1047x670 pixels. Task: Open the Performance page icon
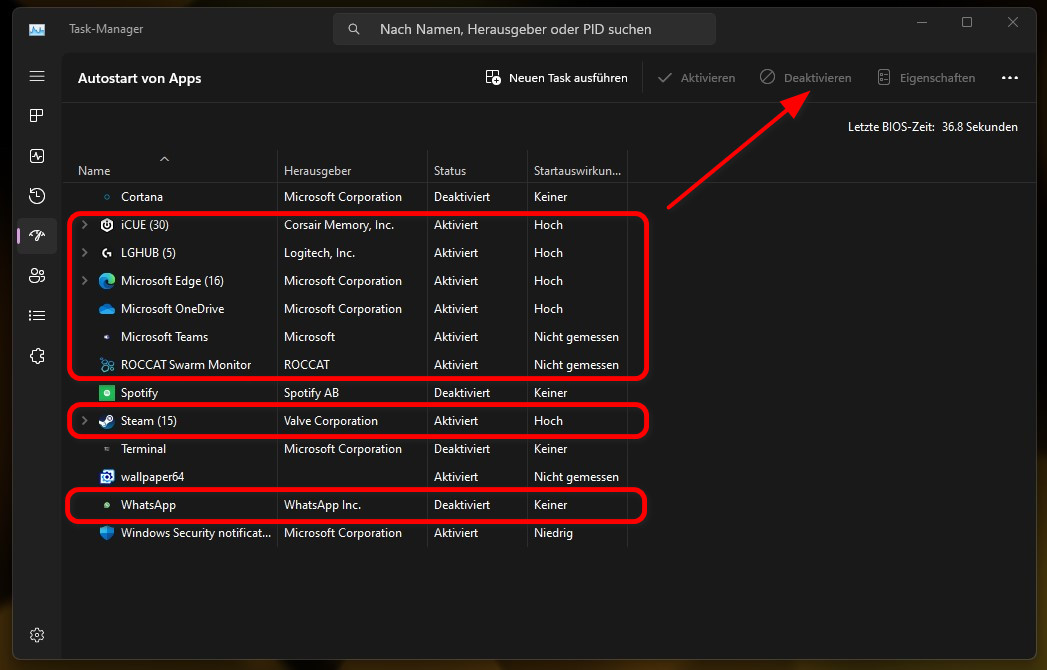pos(37,156)
